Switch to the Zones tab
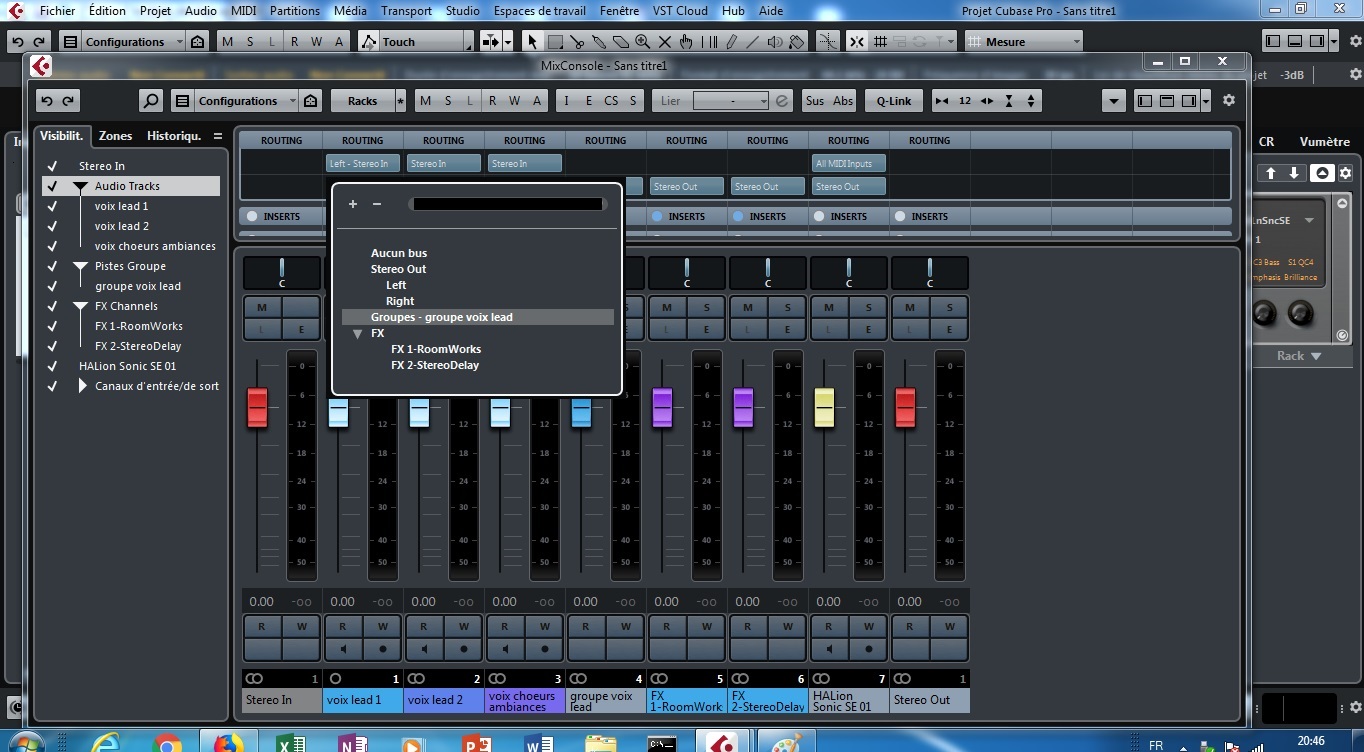 point(115,136)
